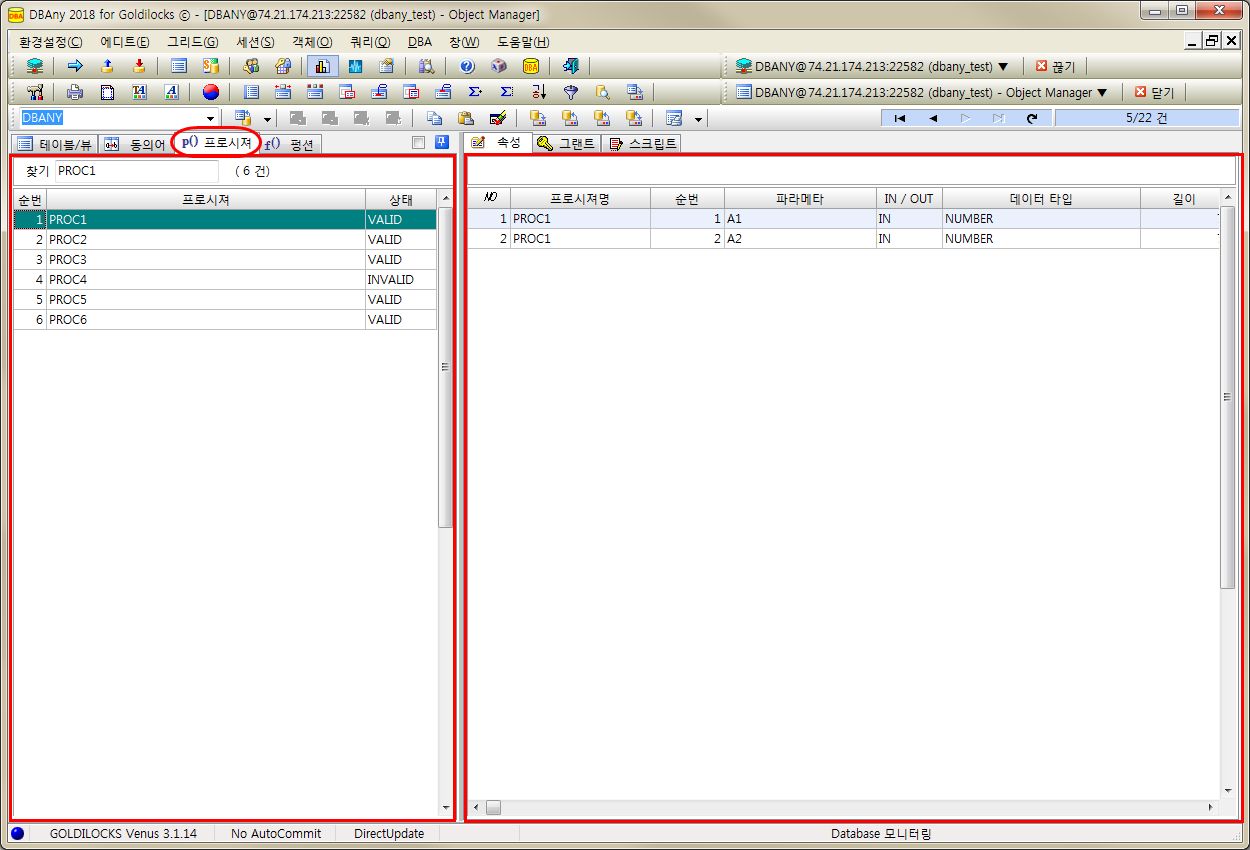Click the 3D cube icon
The image size is (1250, 850).
(x=499, y=66)
